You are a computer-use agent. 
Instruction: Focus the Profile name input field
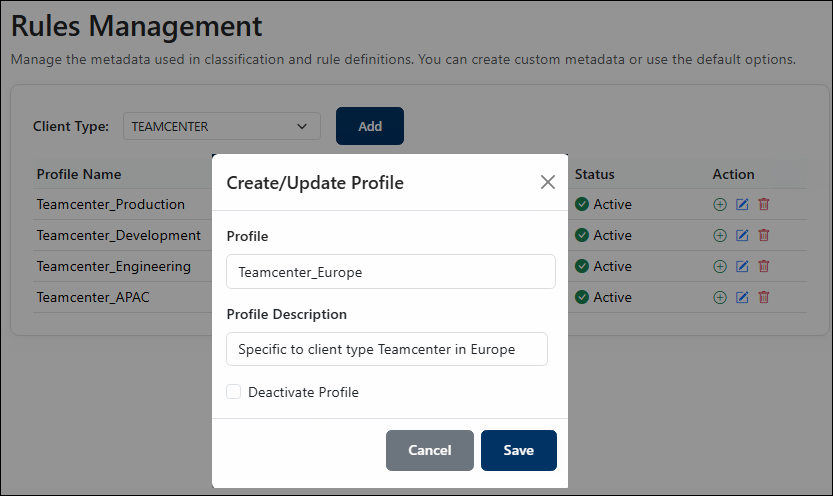tap(391, 272)
